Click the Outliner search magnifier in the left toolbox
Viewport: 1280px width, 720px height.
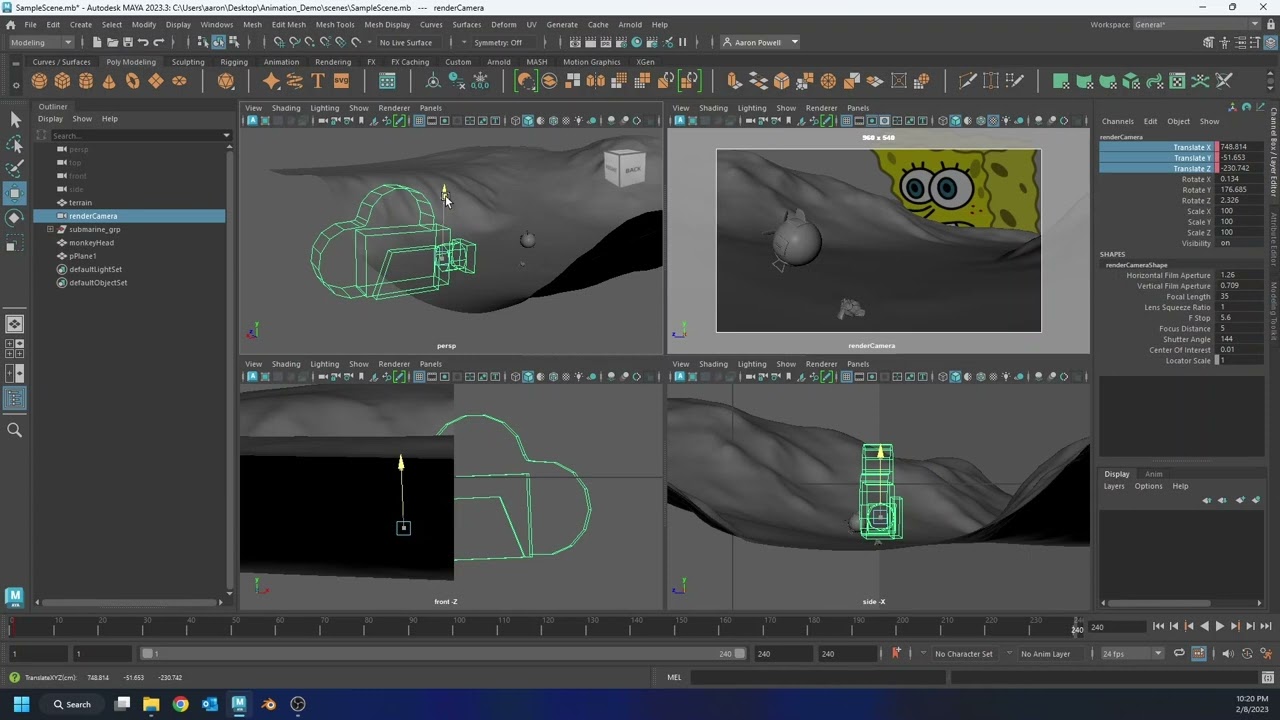pyautogui.click(x=15, y=430)
